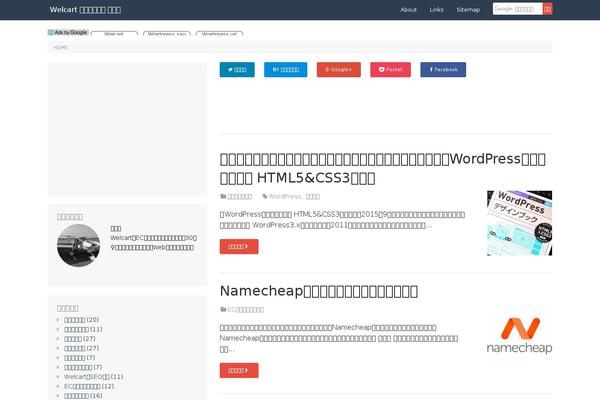Share on Google+ with the red button
The width and height of the screenshot is (600, 400).
coord(339,70)
